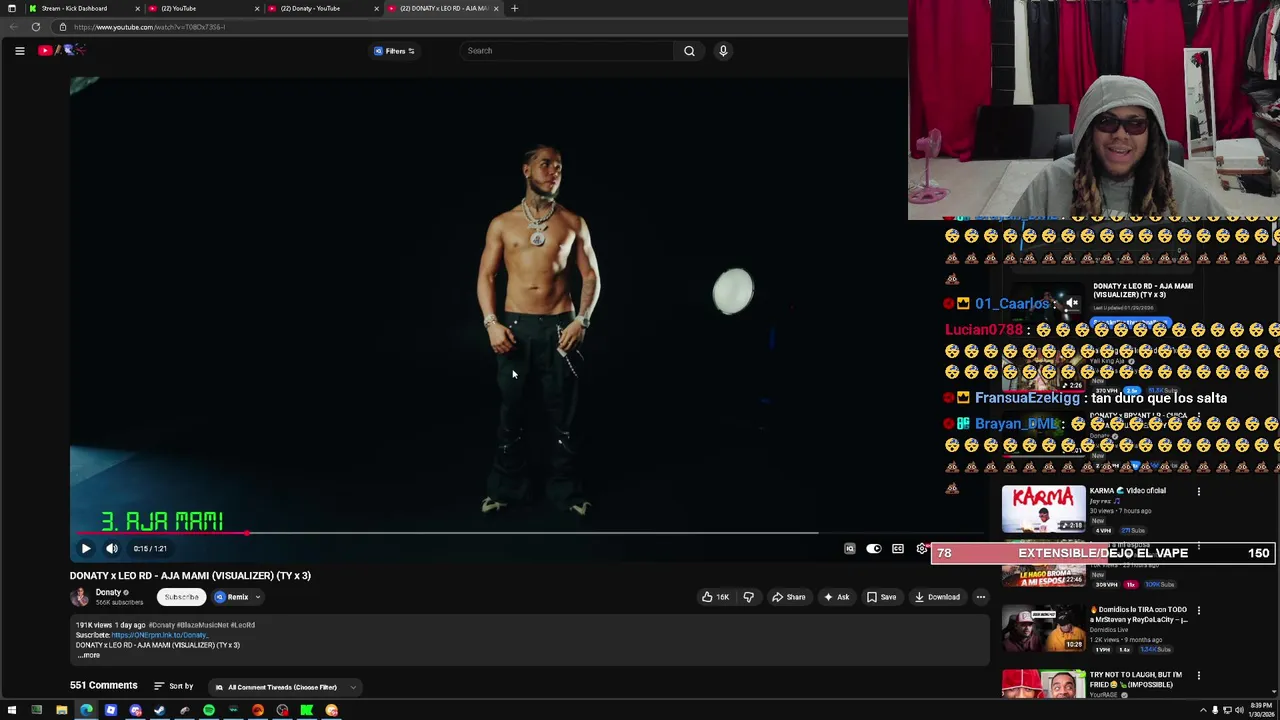
Task: Open the Donaty channel name link
Action: 108,592
